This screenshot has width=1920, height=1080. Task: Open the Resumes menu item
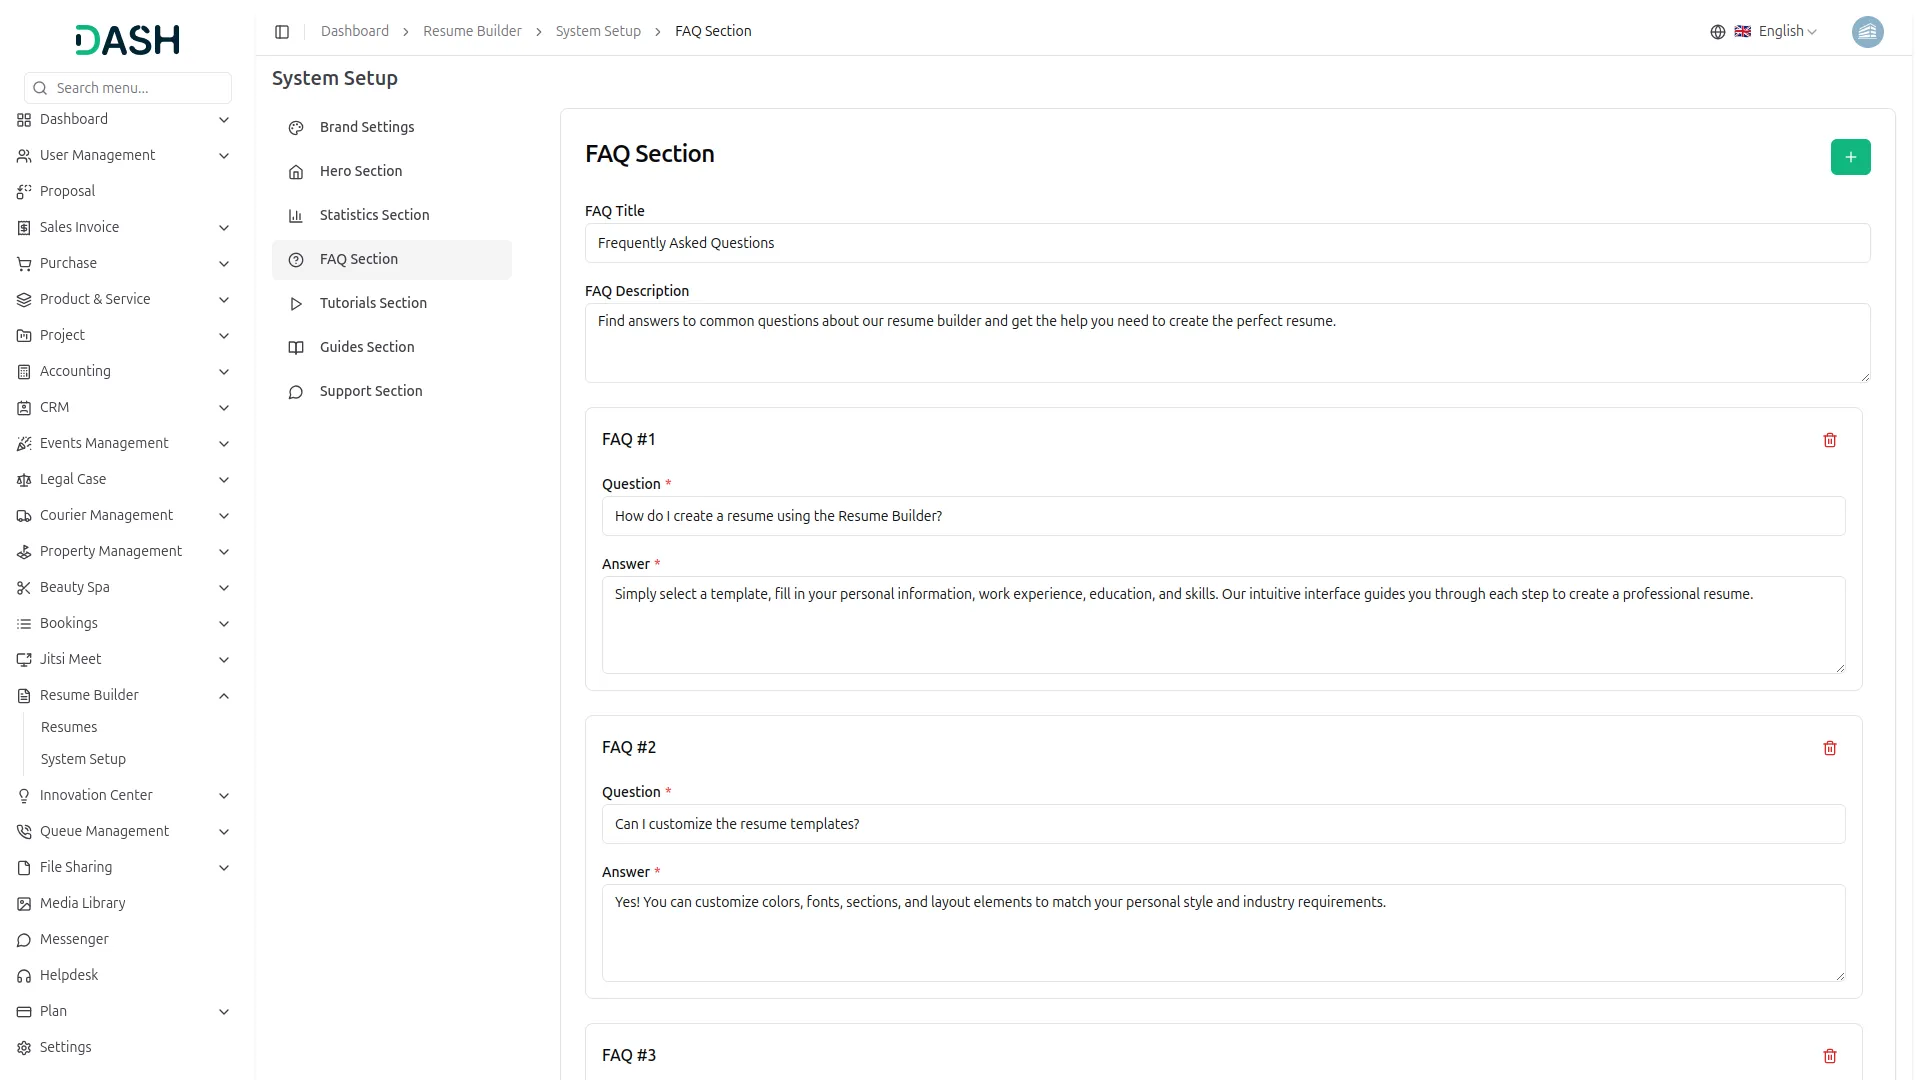click(69, 727)
